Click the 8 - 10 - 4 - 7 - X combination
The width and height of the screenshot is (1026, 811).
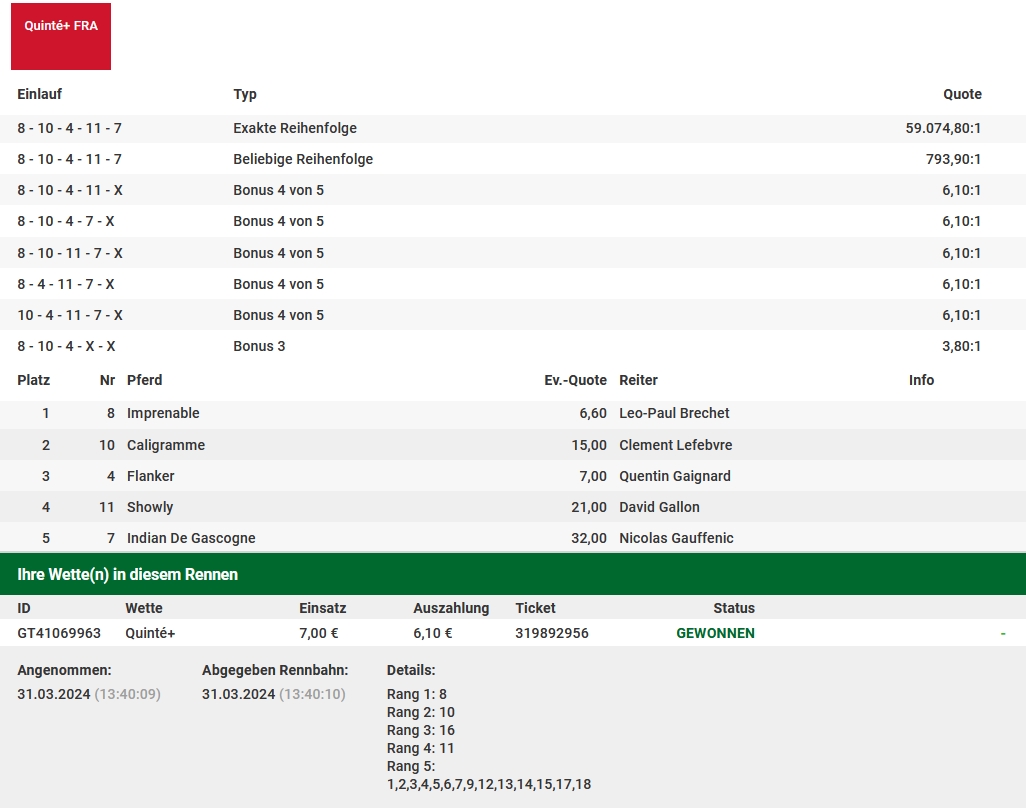[65, 221]
